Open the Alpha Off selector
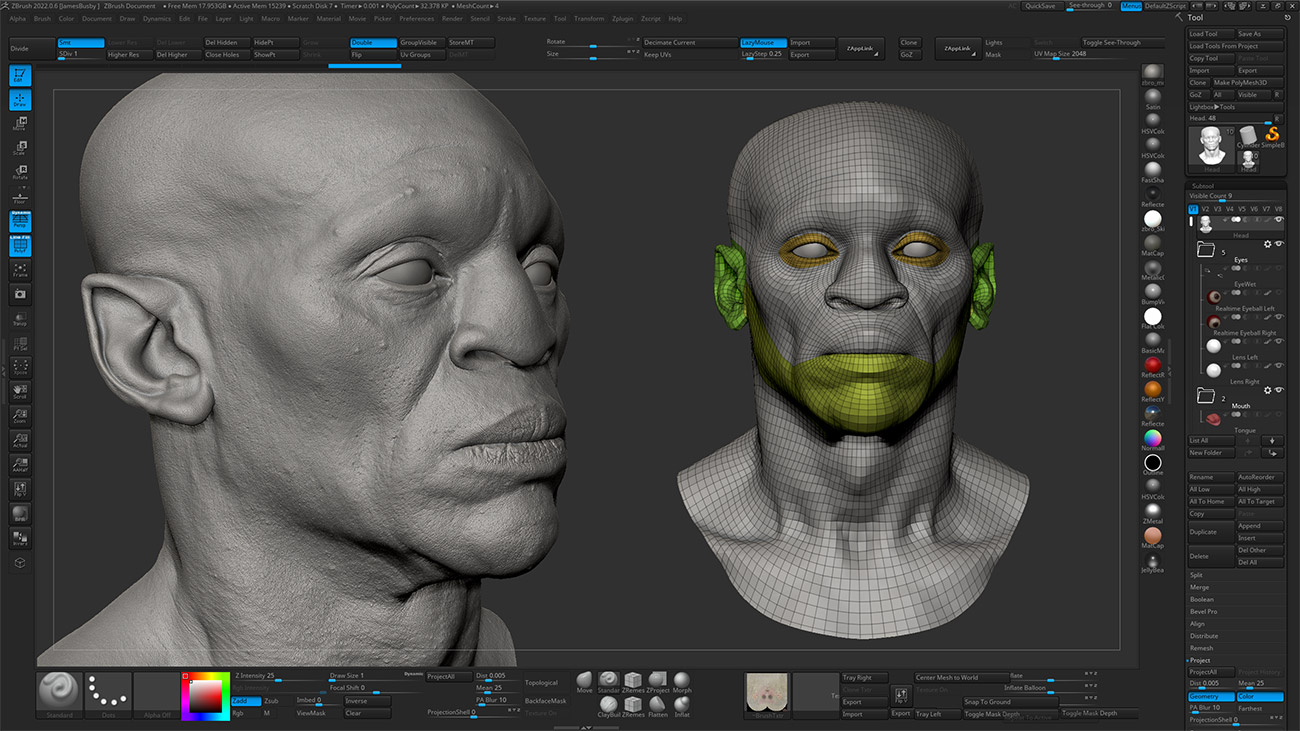 pos(156,695)
